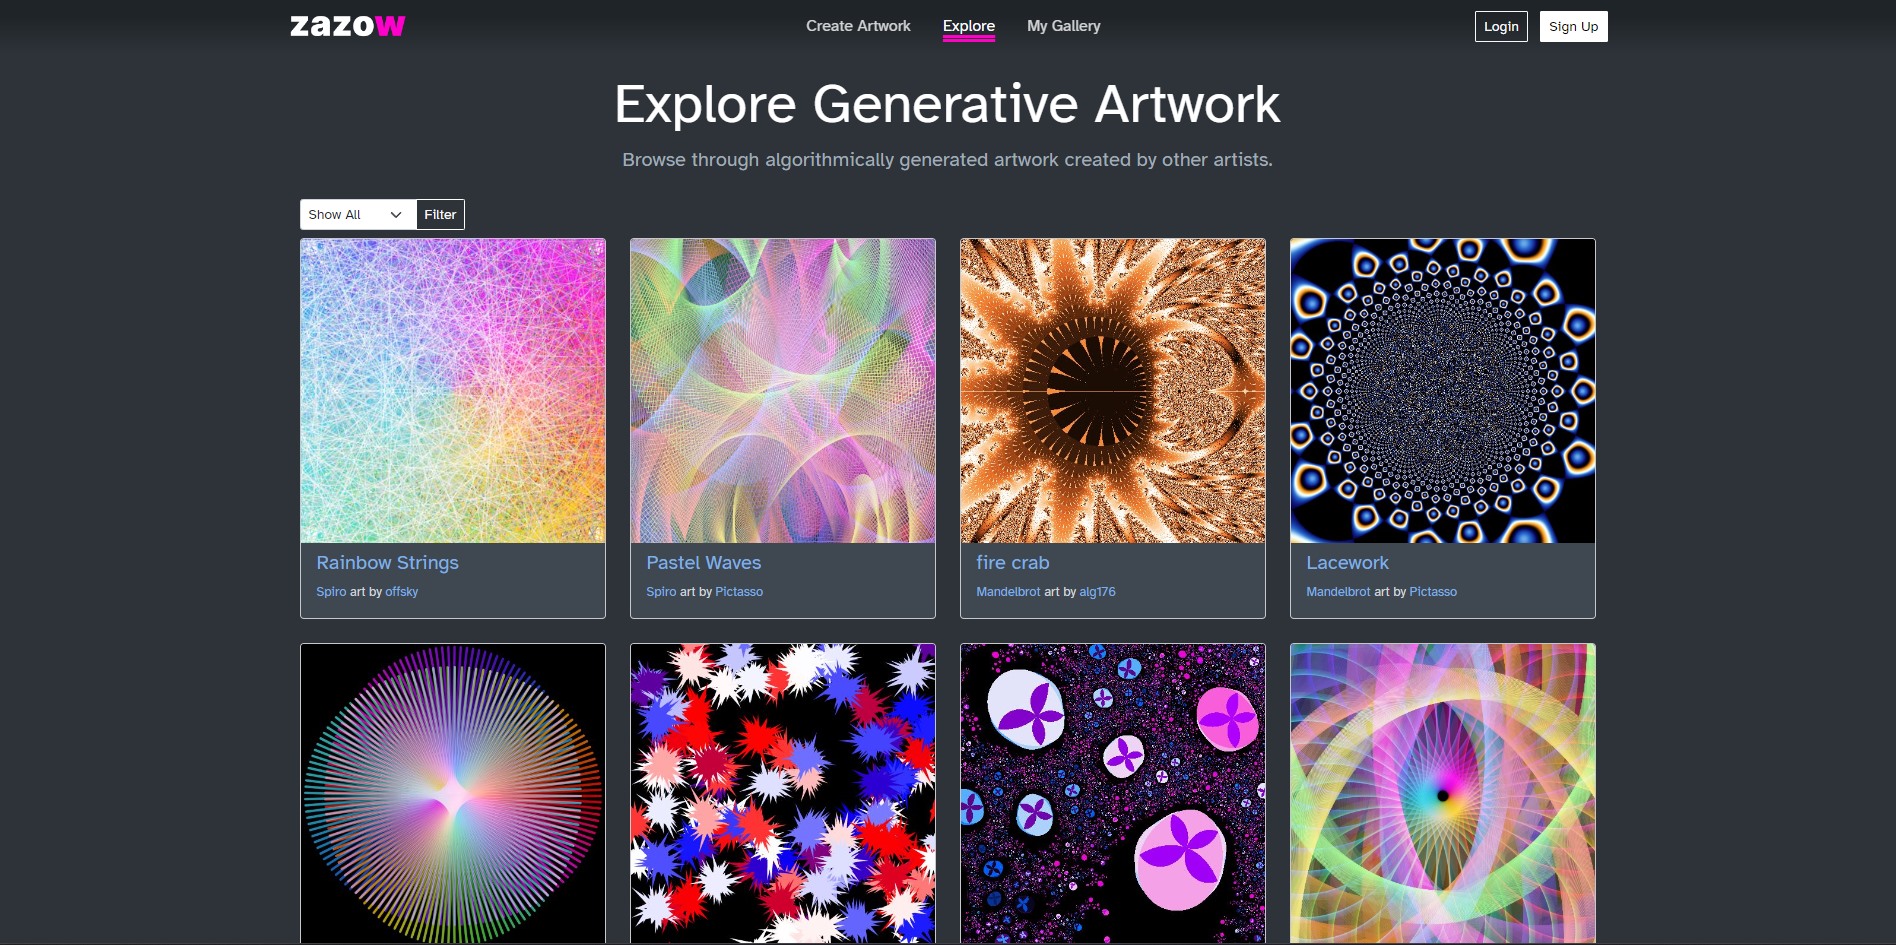Click the Rainbow Strings title link
The image size is (1896, 945).
[388, 563]
